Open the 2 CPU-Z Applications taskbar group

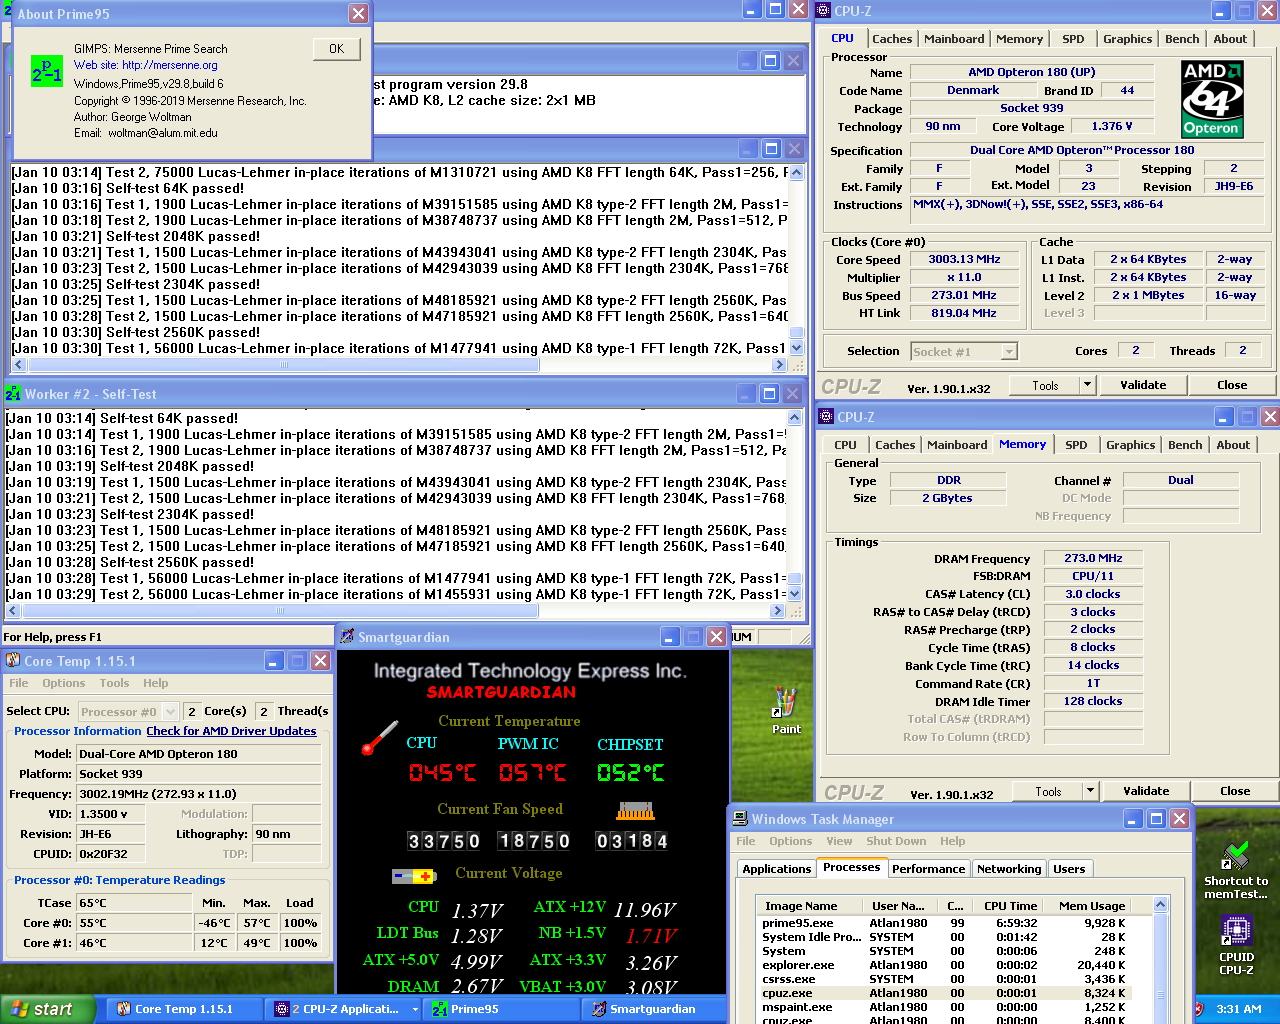(346, 1009)
